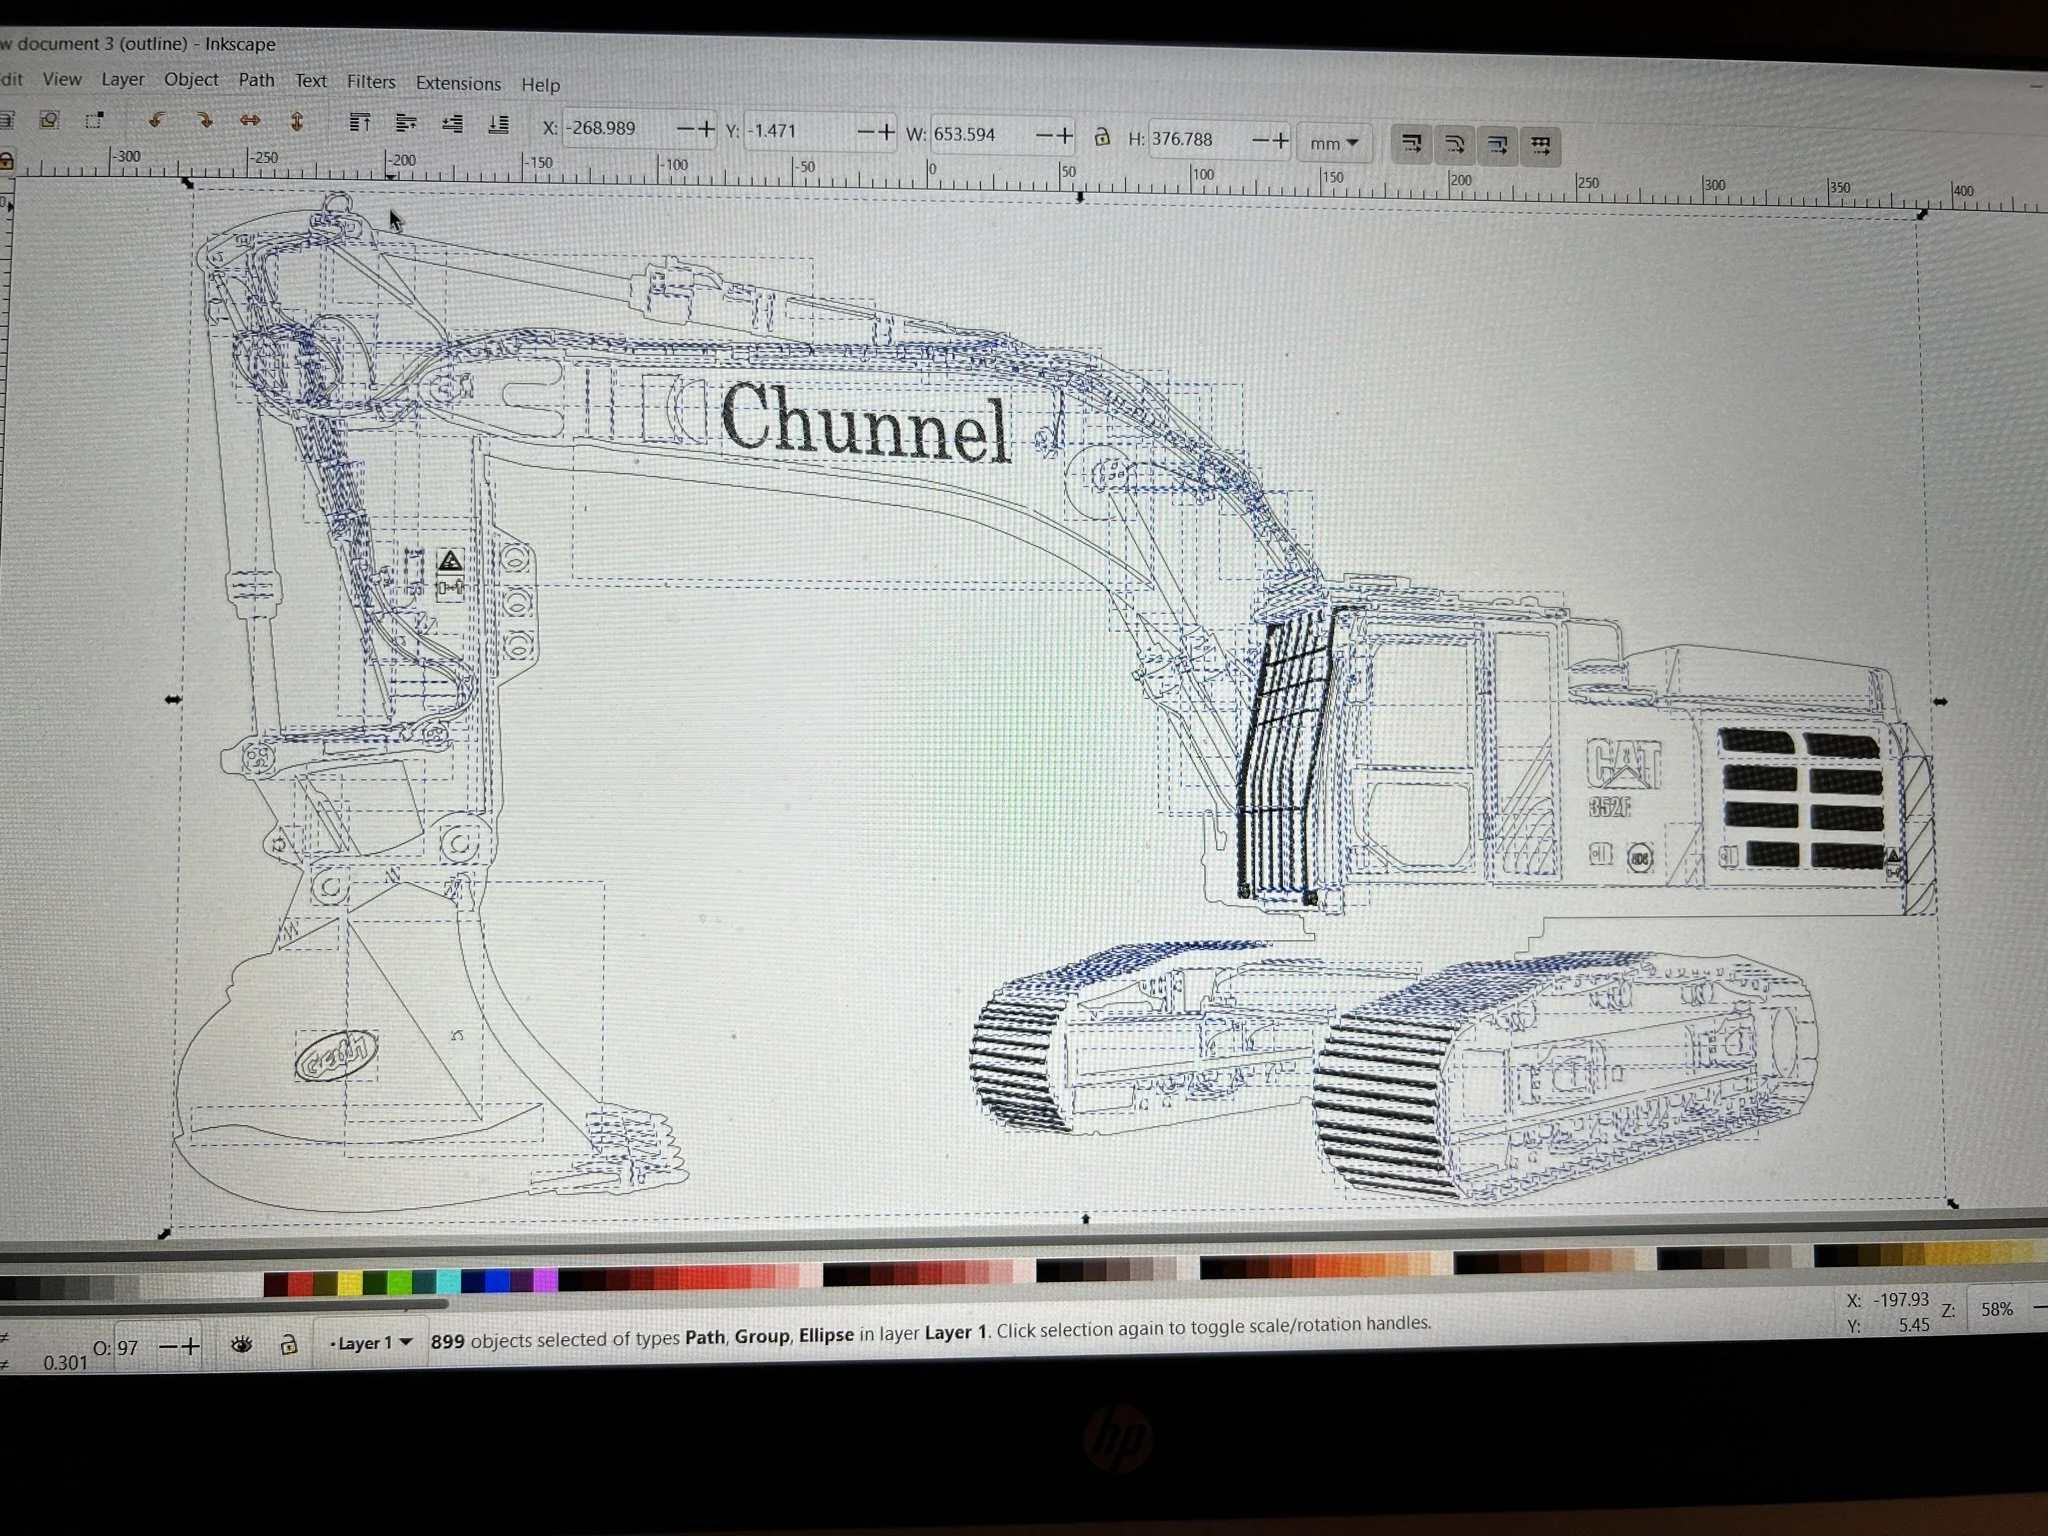Increase the W width value with plus
The image size is (2048, 1536).
(x=1064, y=135)
